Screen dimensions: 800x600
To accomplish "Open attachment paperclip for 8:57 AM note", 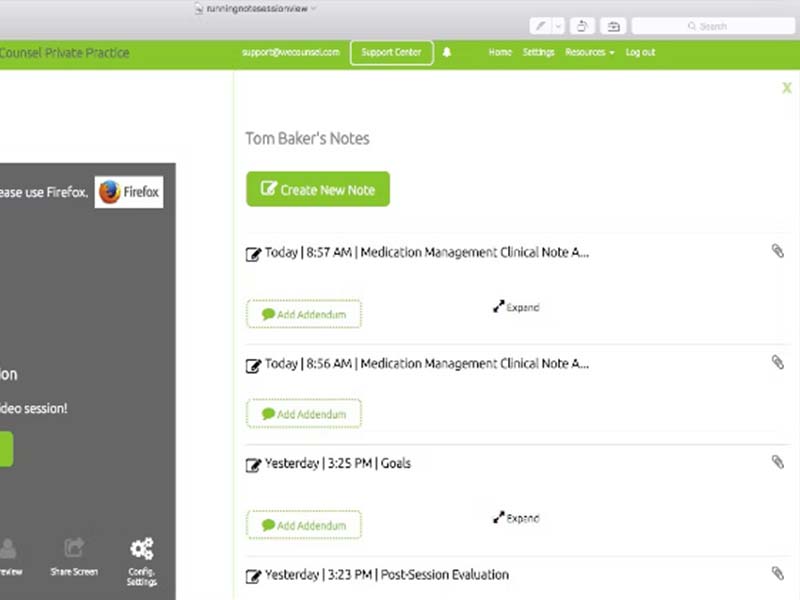I will click(x=778, y=251).
